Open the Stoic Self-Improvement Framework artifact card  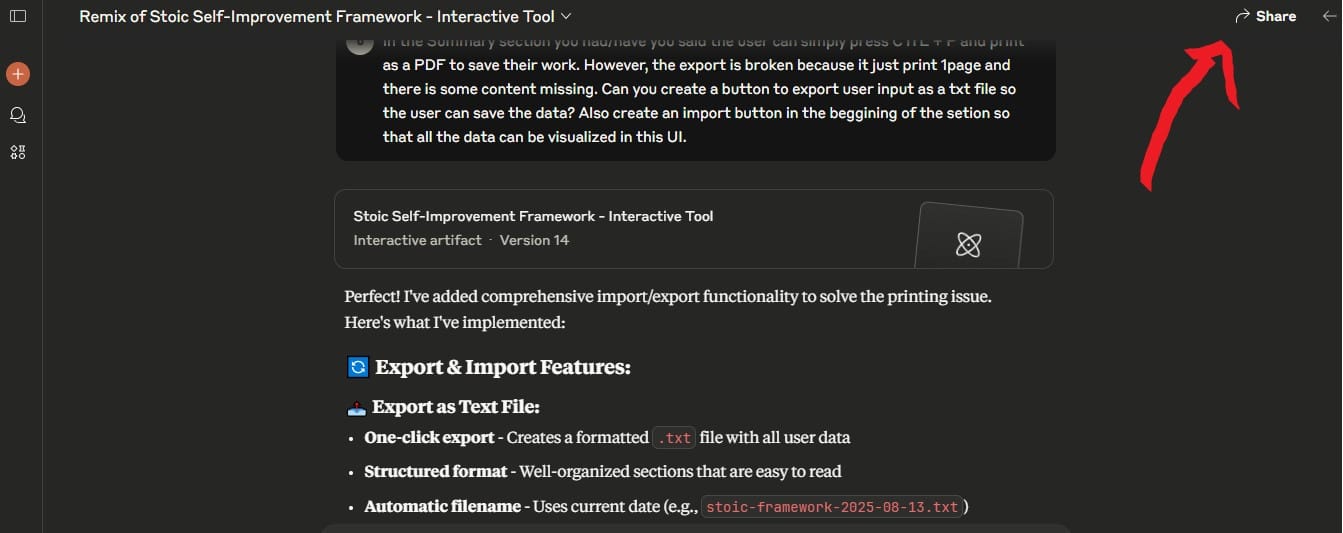pyautogui.click(x=694, y=229)
